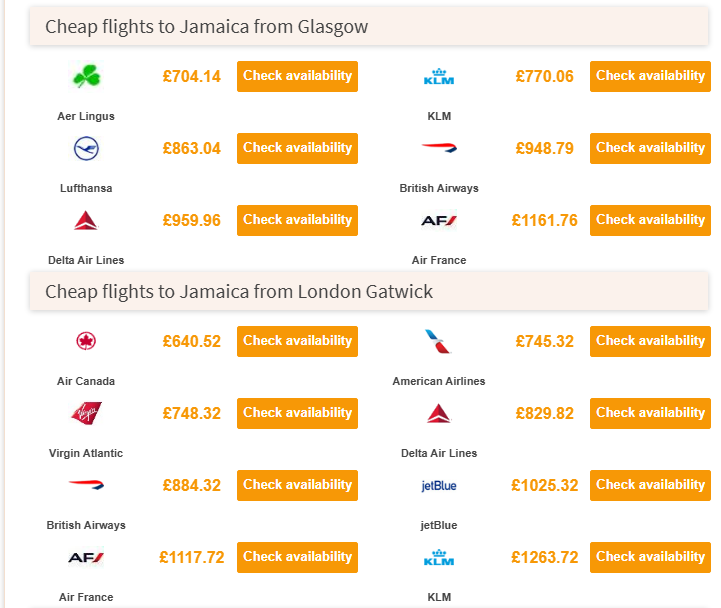721x608 pixels.
Task: Check availability for £640.52 Air Canada flight
Action: click(297, 341)
